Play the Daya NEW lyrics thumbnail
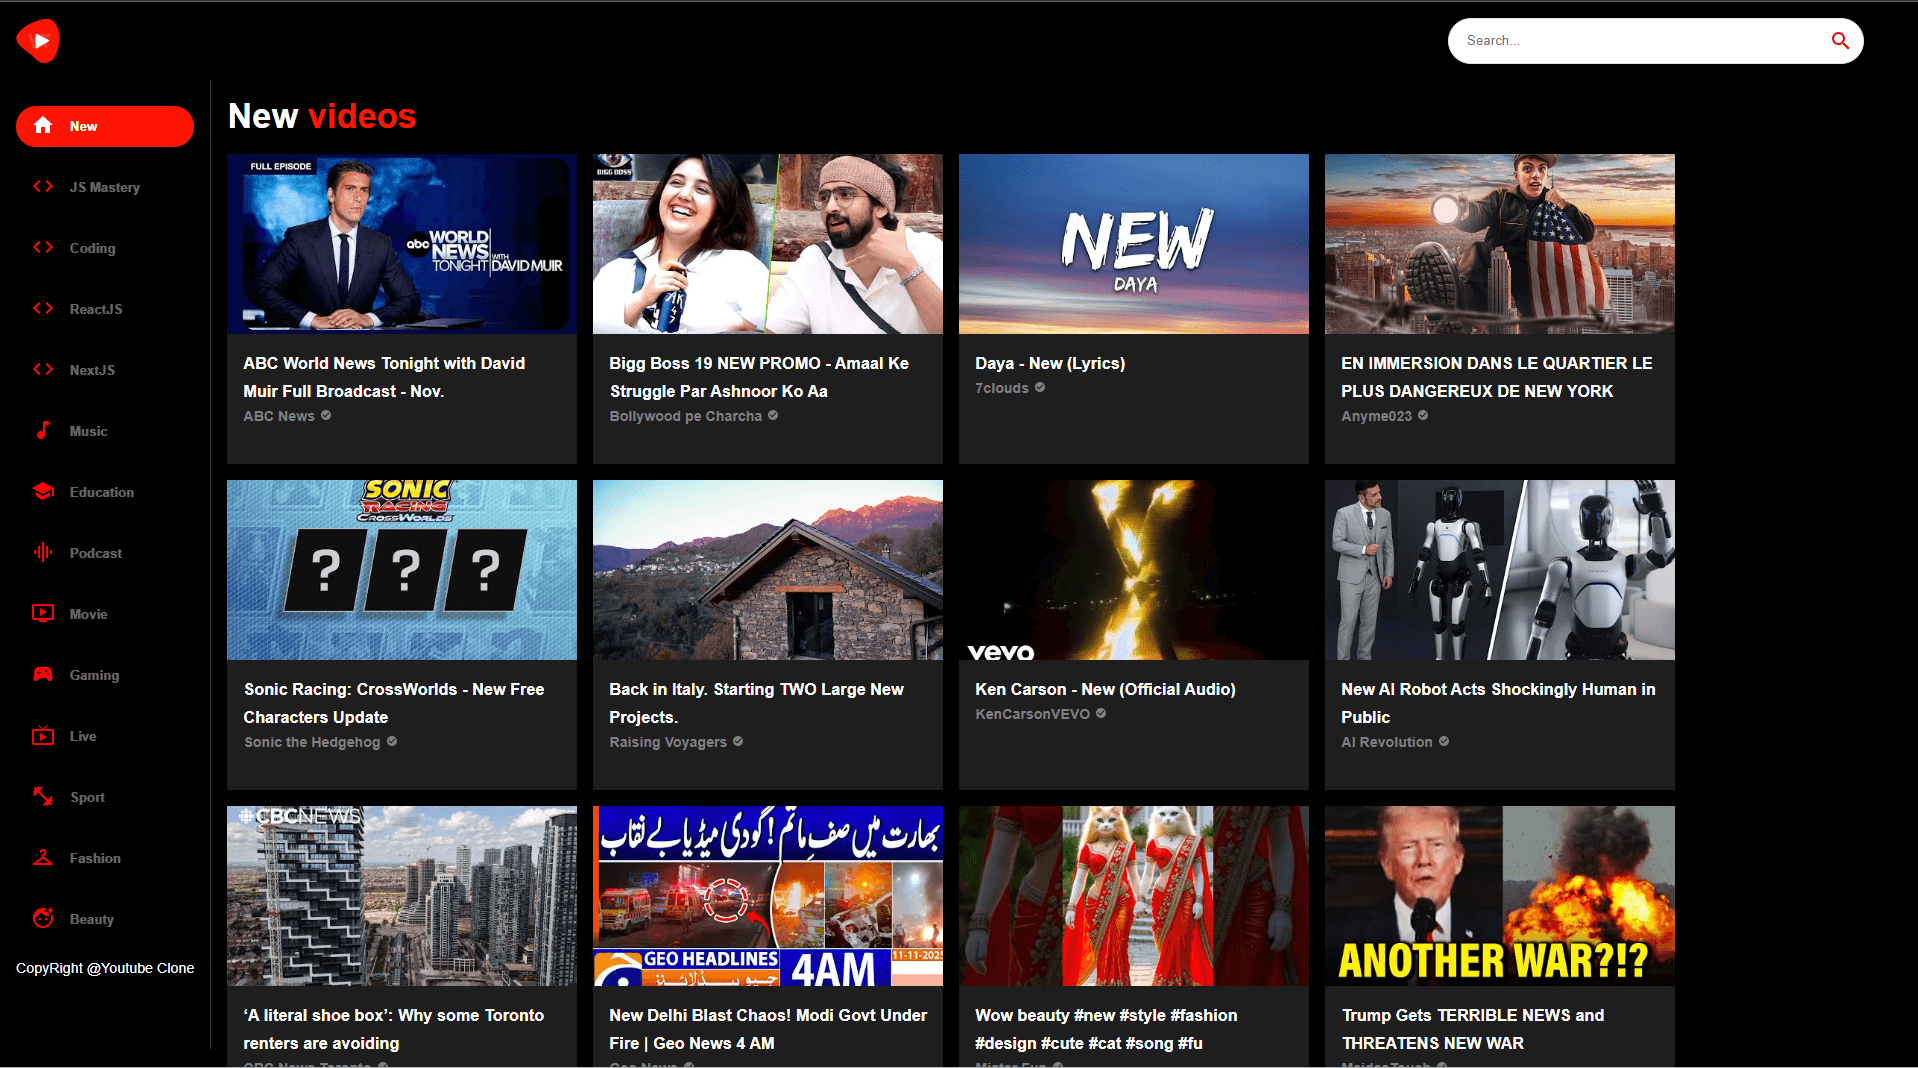Image resolution: width=1918 pixels, height=1068 pixels. (1134, 244)
